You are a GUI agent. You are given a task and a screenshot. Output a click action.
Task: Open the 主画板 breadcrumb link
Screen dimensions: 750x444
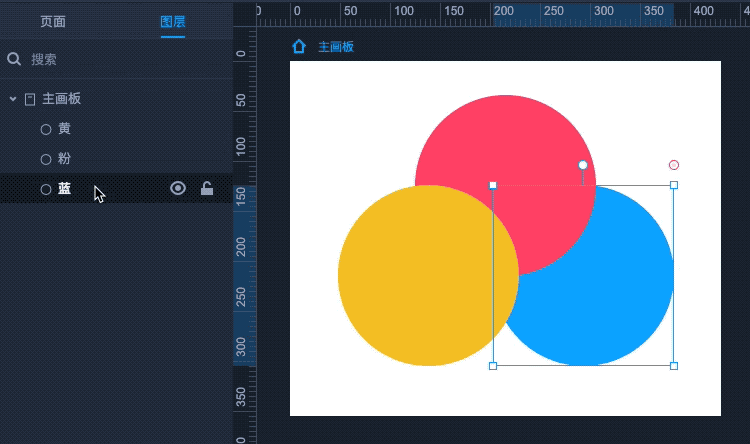(x=336, y=47)
